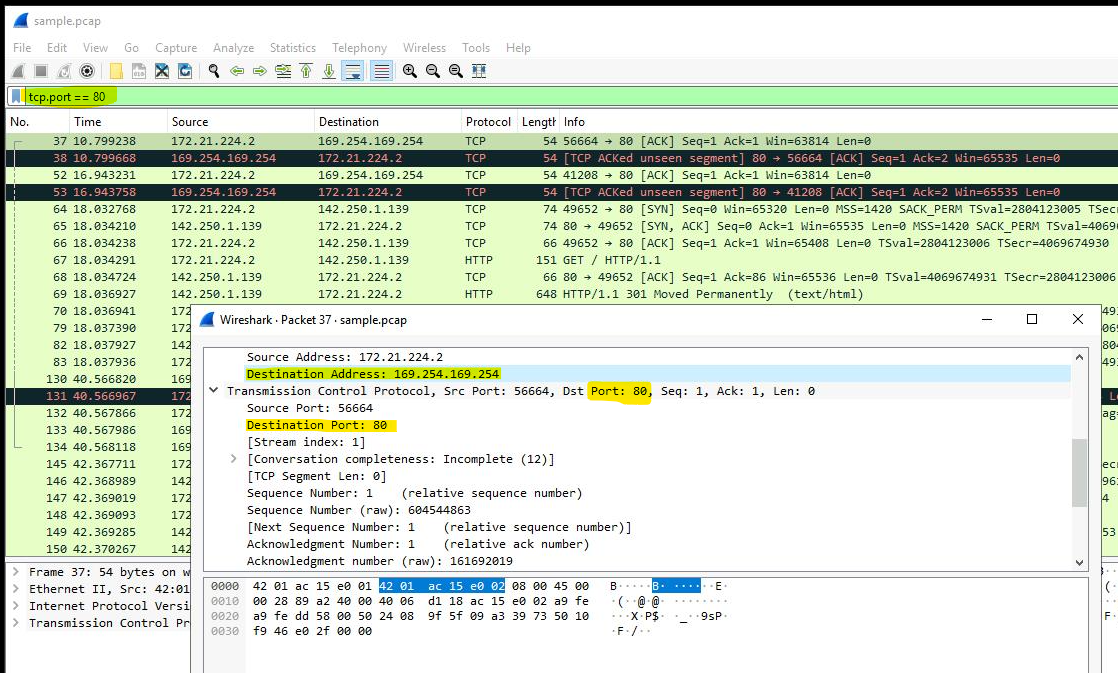The image size is (1118, 673).
Task: Toggle auto-scroll to last packet
Action: 352,71
